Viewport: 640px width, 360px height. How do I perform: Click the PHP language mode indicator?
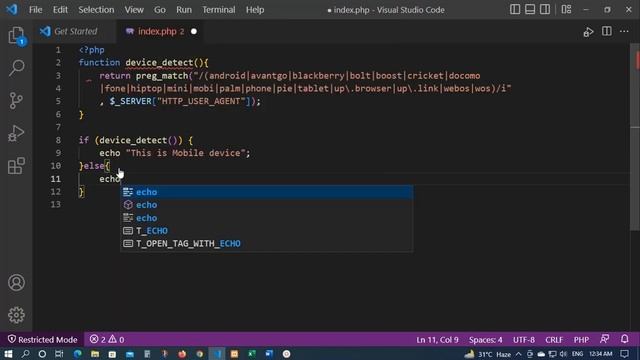click(x=581, y=340)
